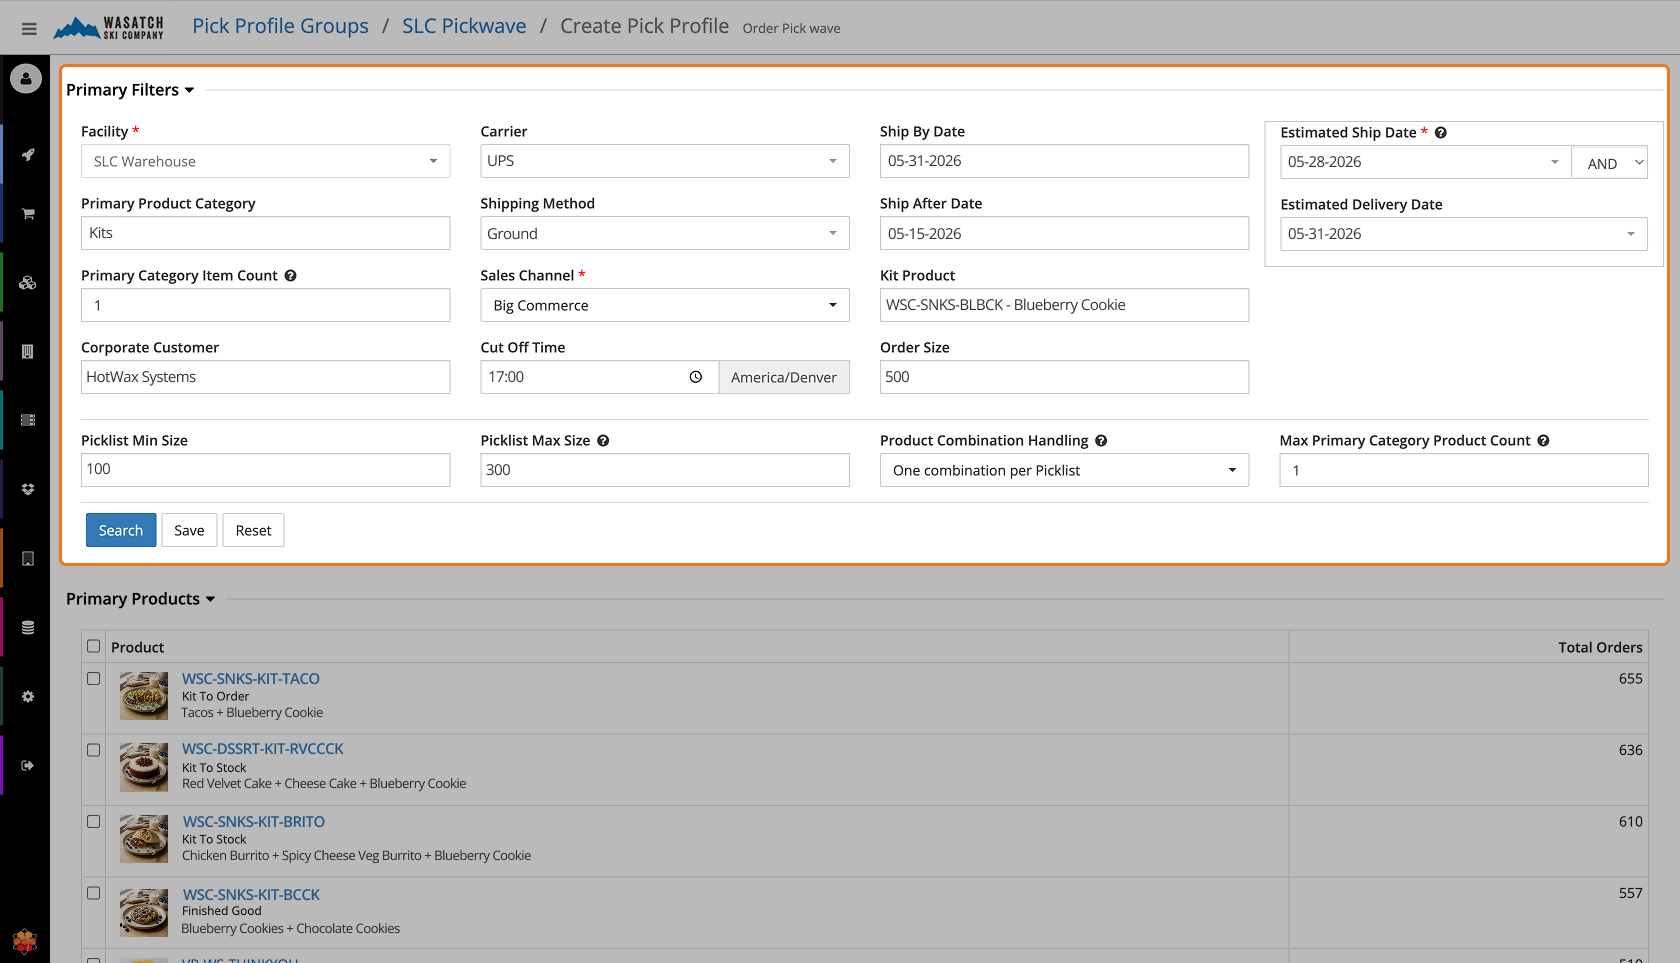
Task: Open the Estimated Delivery Date dropdown
Action: [x=1463, y=234]
